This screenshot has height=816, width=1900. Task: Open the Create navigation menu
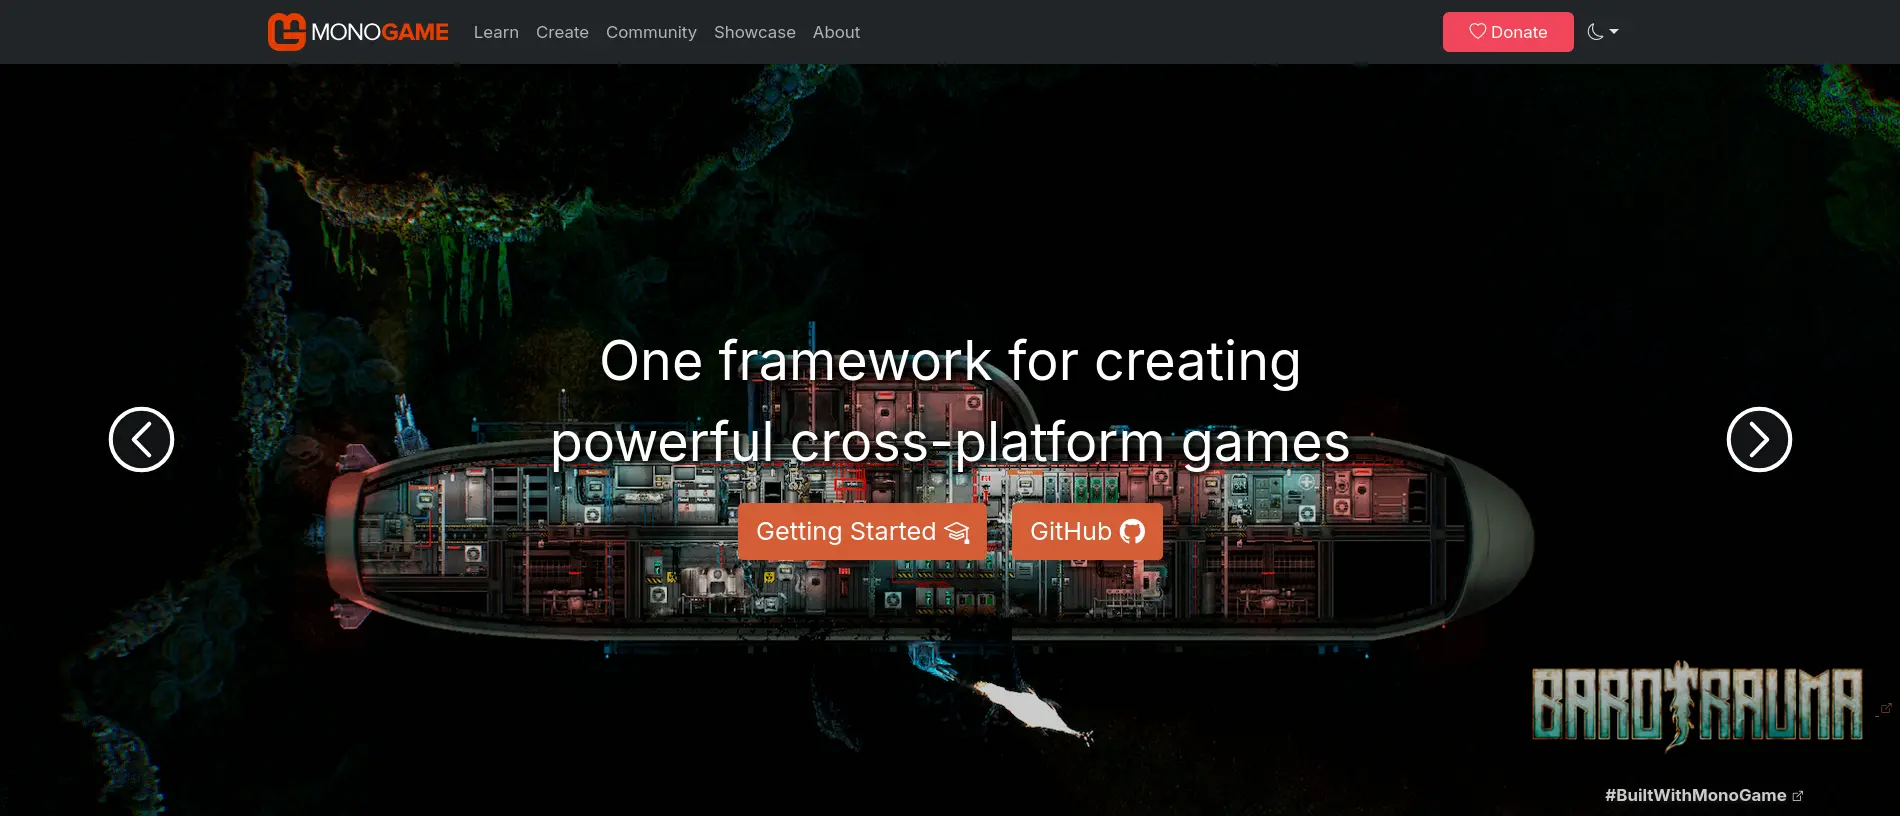(x=562, y=32)
